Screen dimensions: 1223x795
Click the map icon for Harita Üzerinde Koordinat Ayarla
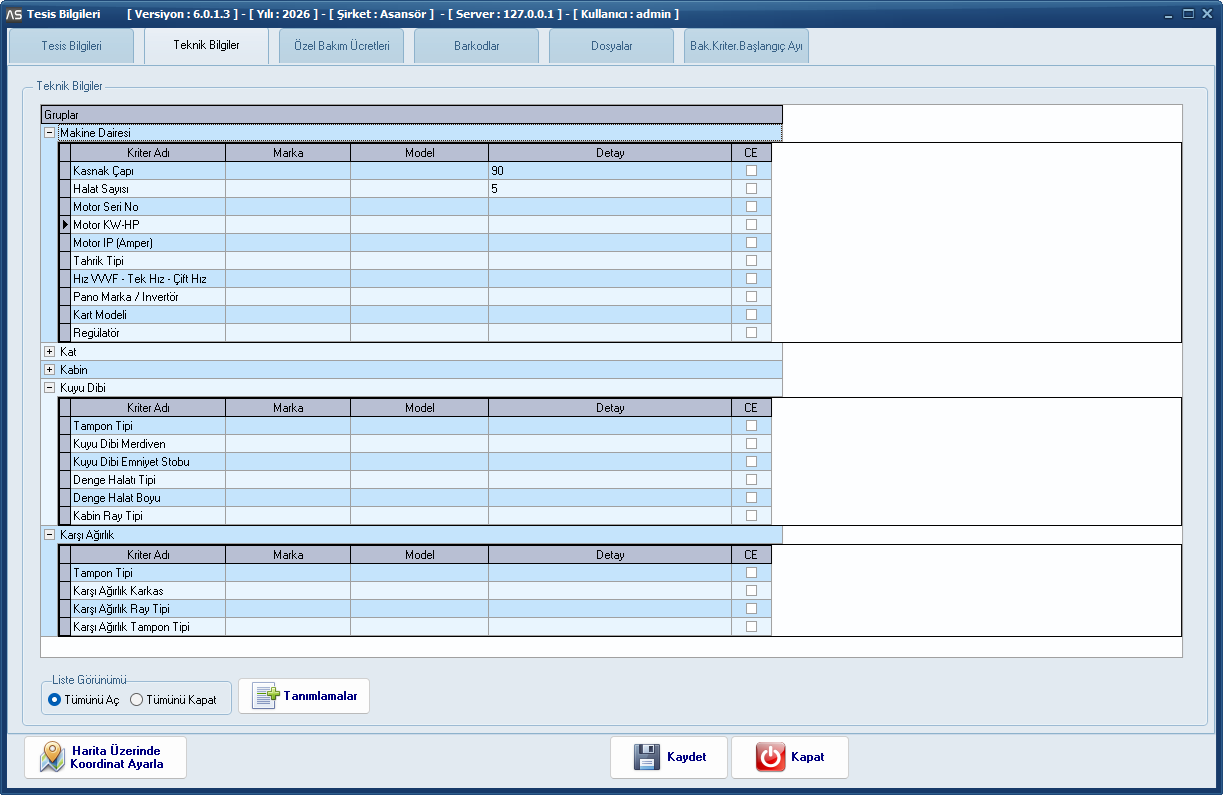[52, 757]
